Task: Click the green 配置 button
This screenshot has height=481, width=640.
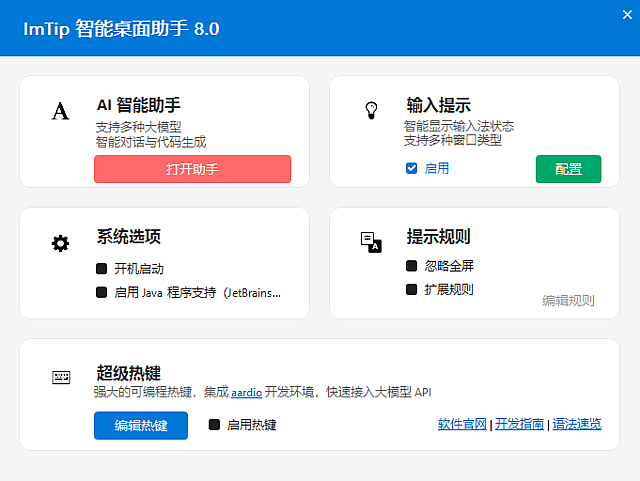Action: [568, 169]
